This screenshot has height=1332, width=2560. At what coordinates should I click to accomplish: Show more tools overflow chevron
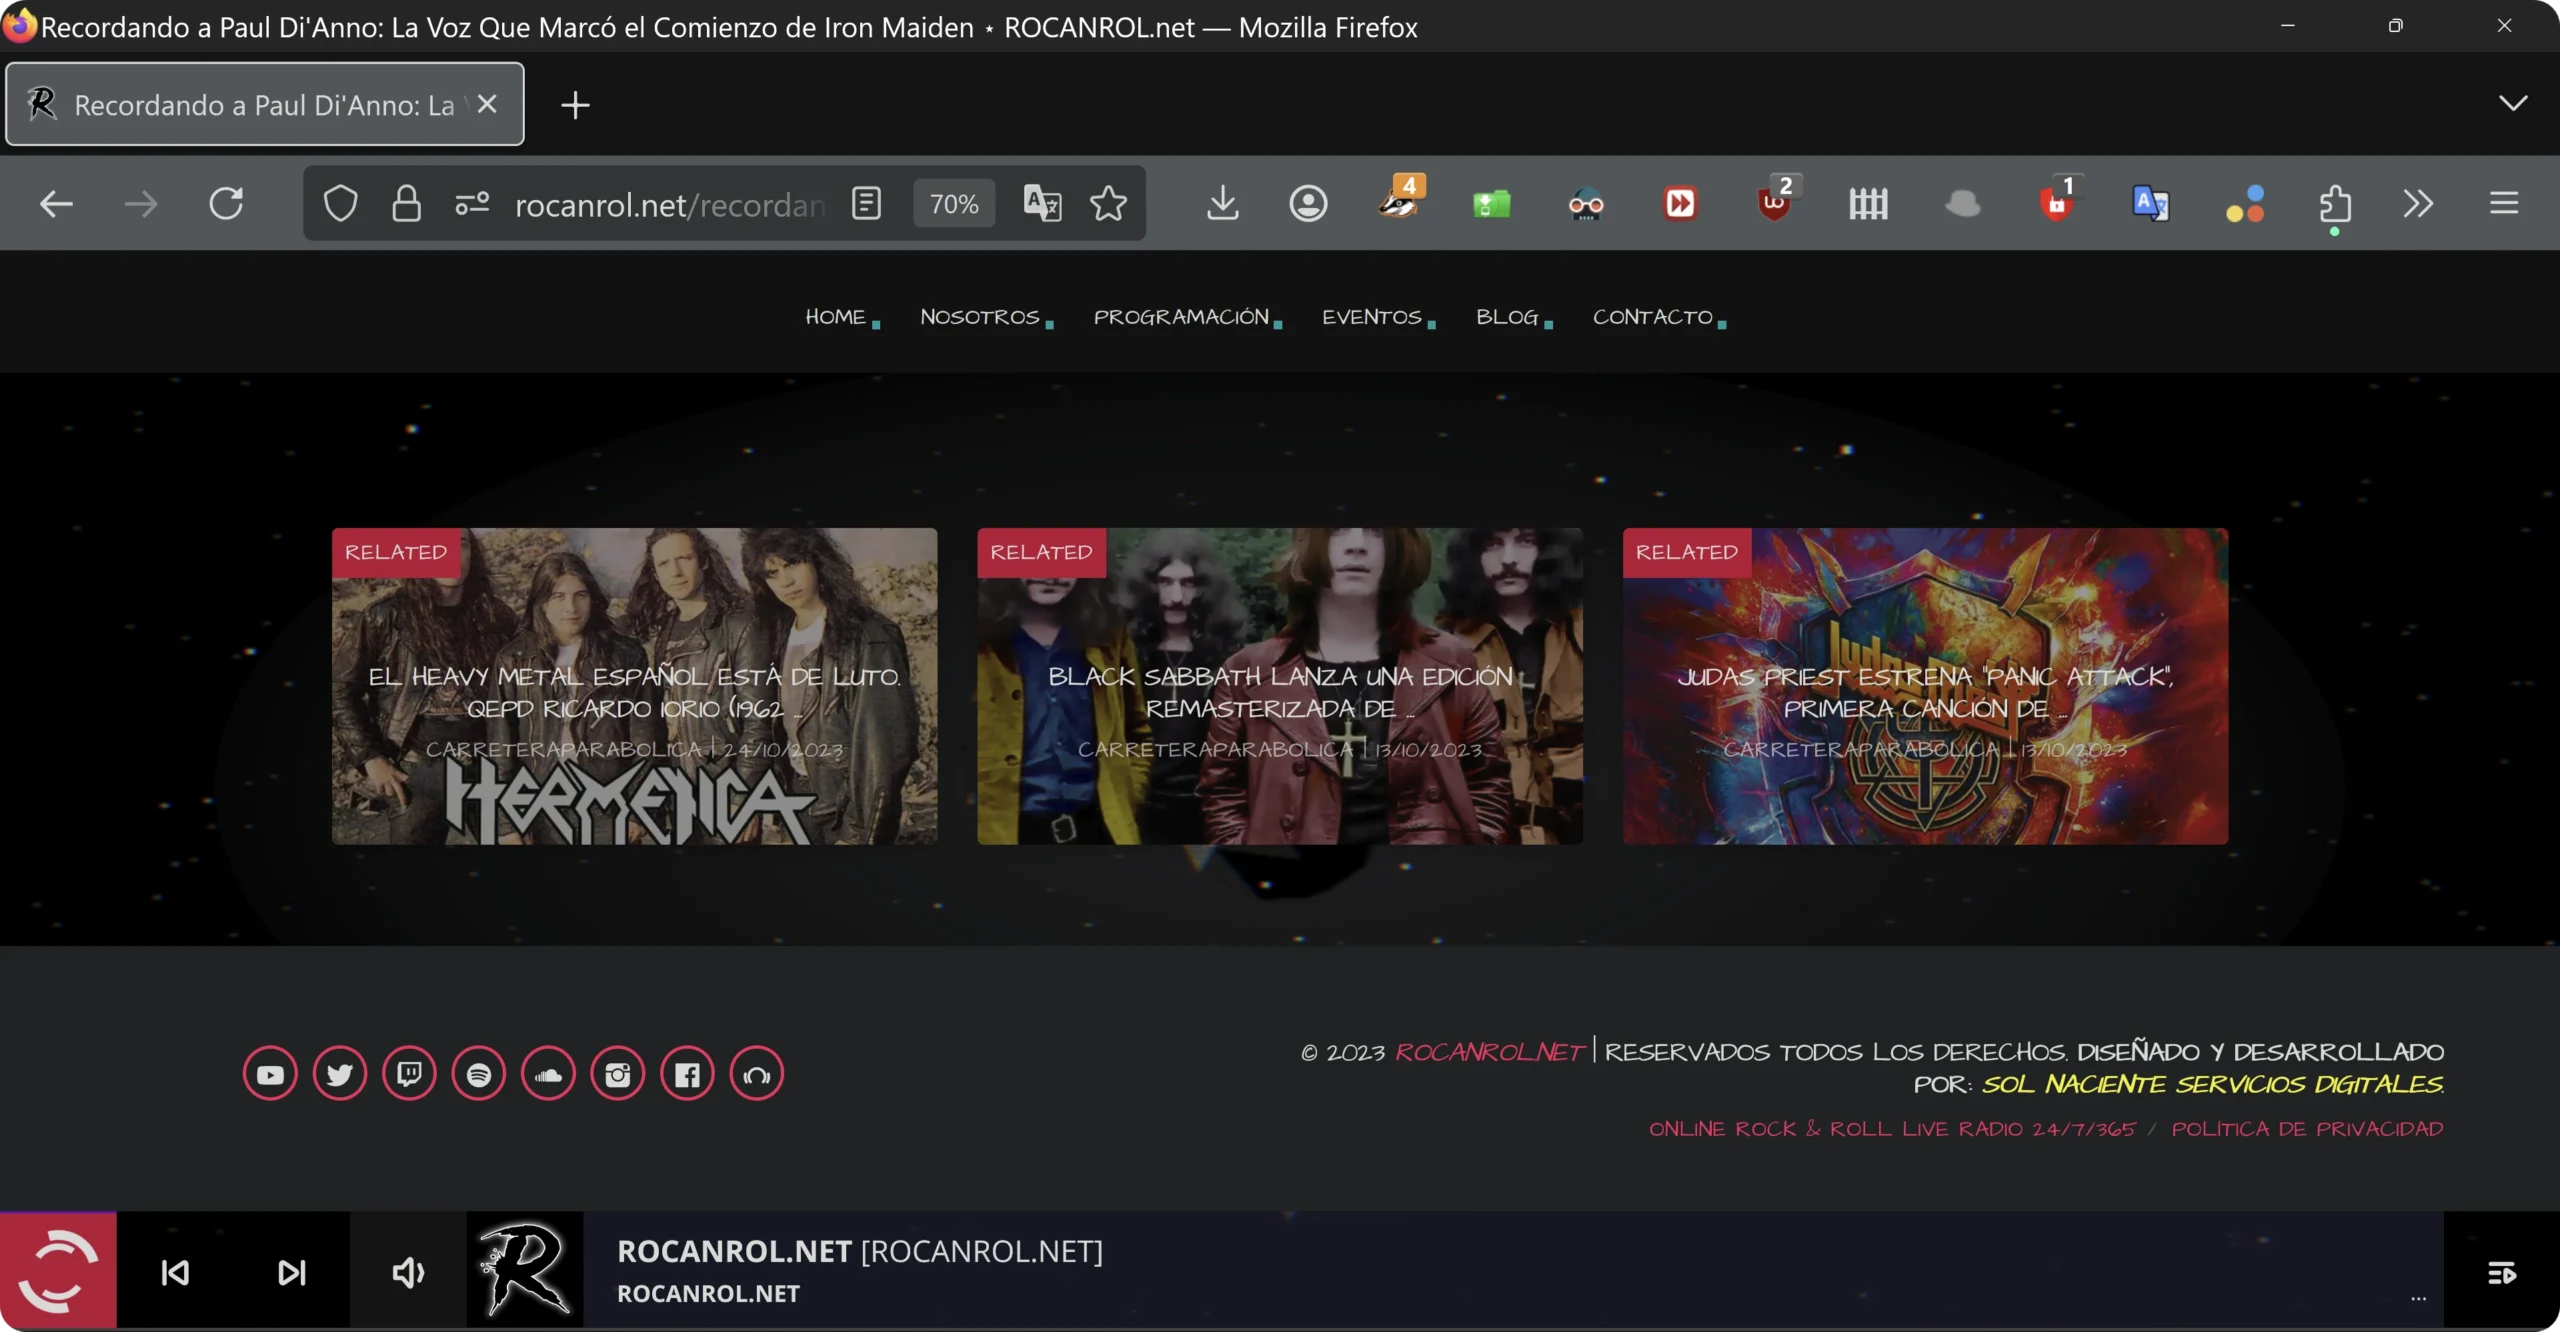(x=2418, y=204)
